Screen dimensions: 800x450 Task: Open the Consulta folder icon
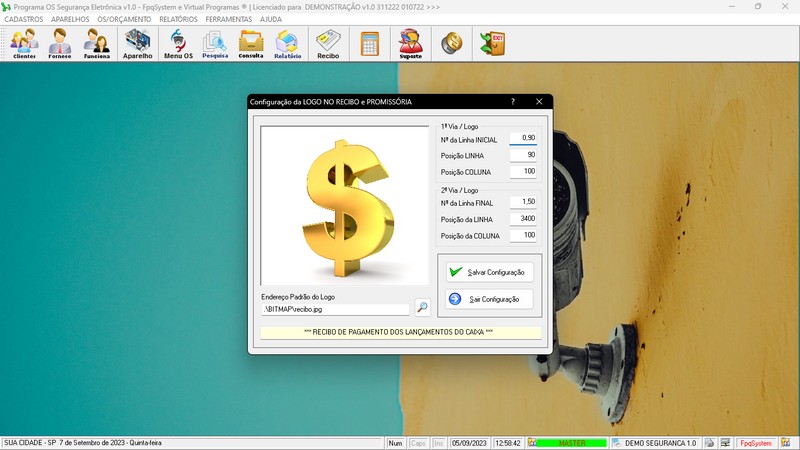tap(251, 44)
